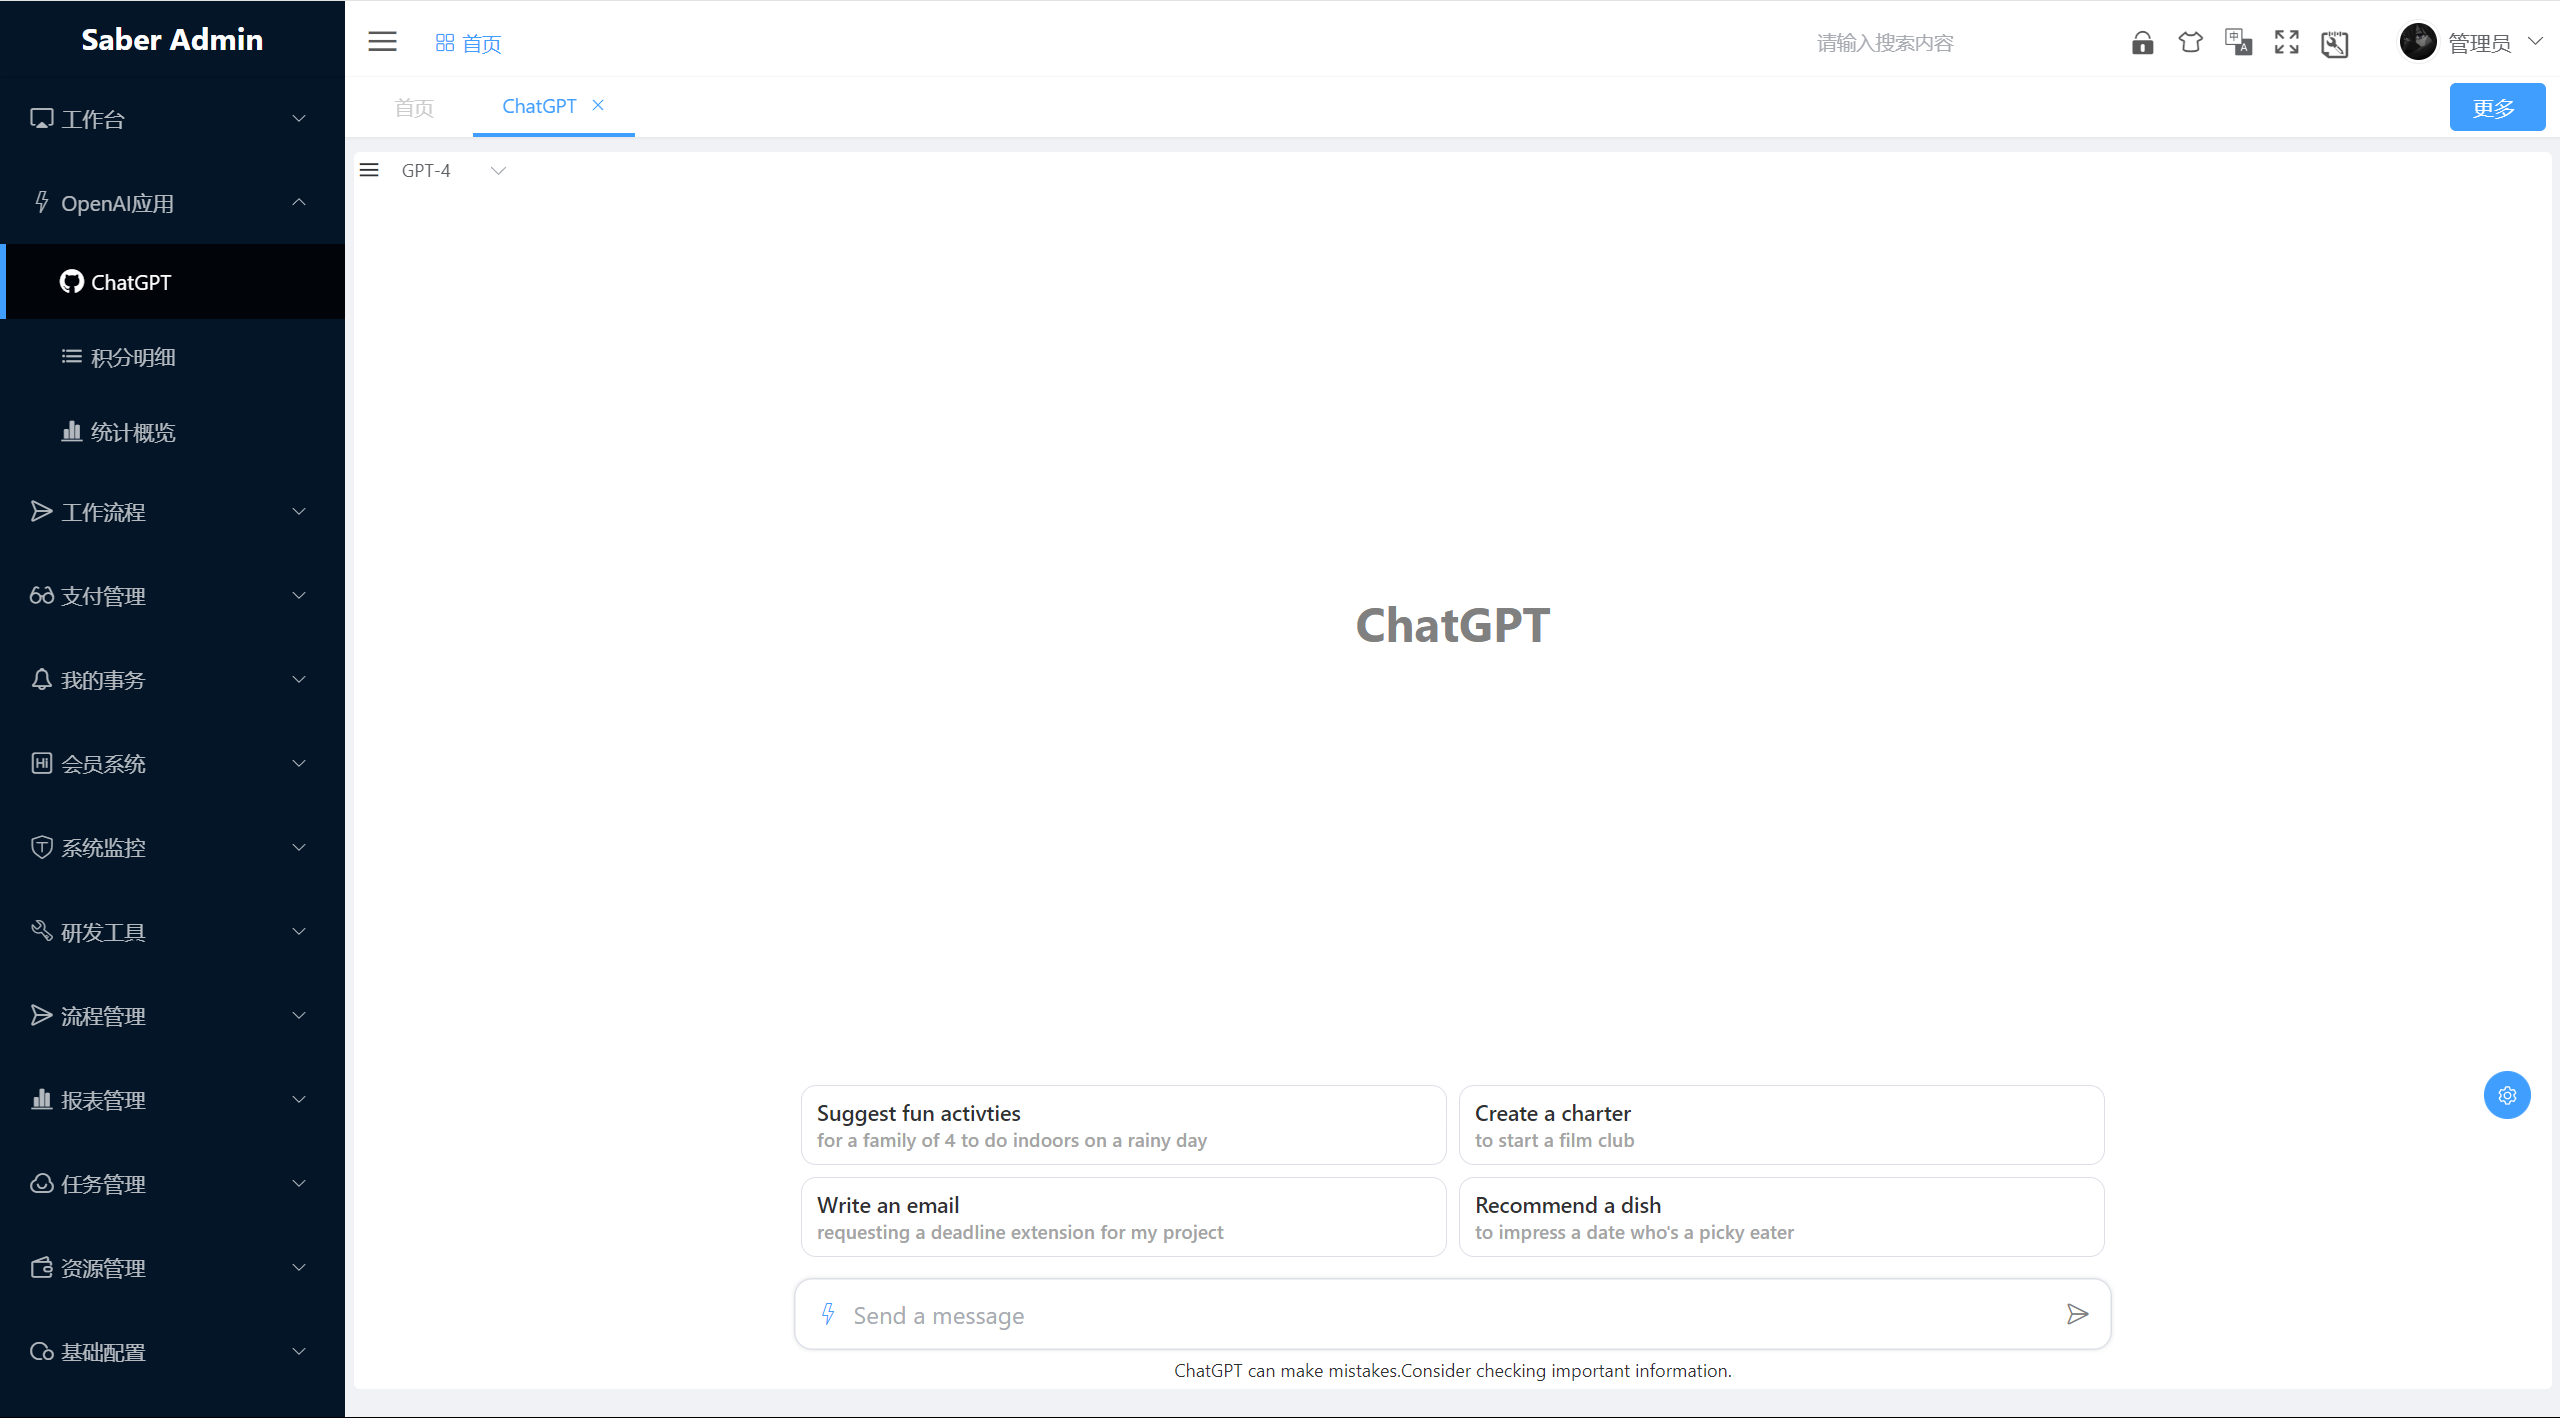The height and width of the screenshot is (1418, 2560).
Task: Click the Saber Admin logo title
Action: pyautogui.click(x=172, y=39)
